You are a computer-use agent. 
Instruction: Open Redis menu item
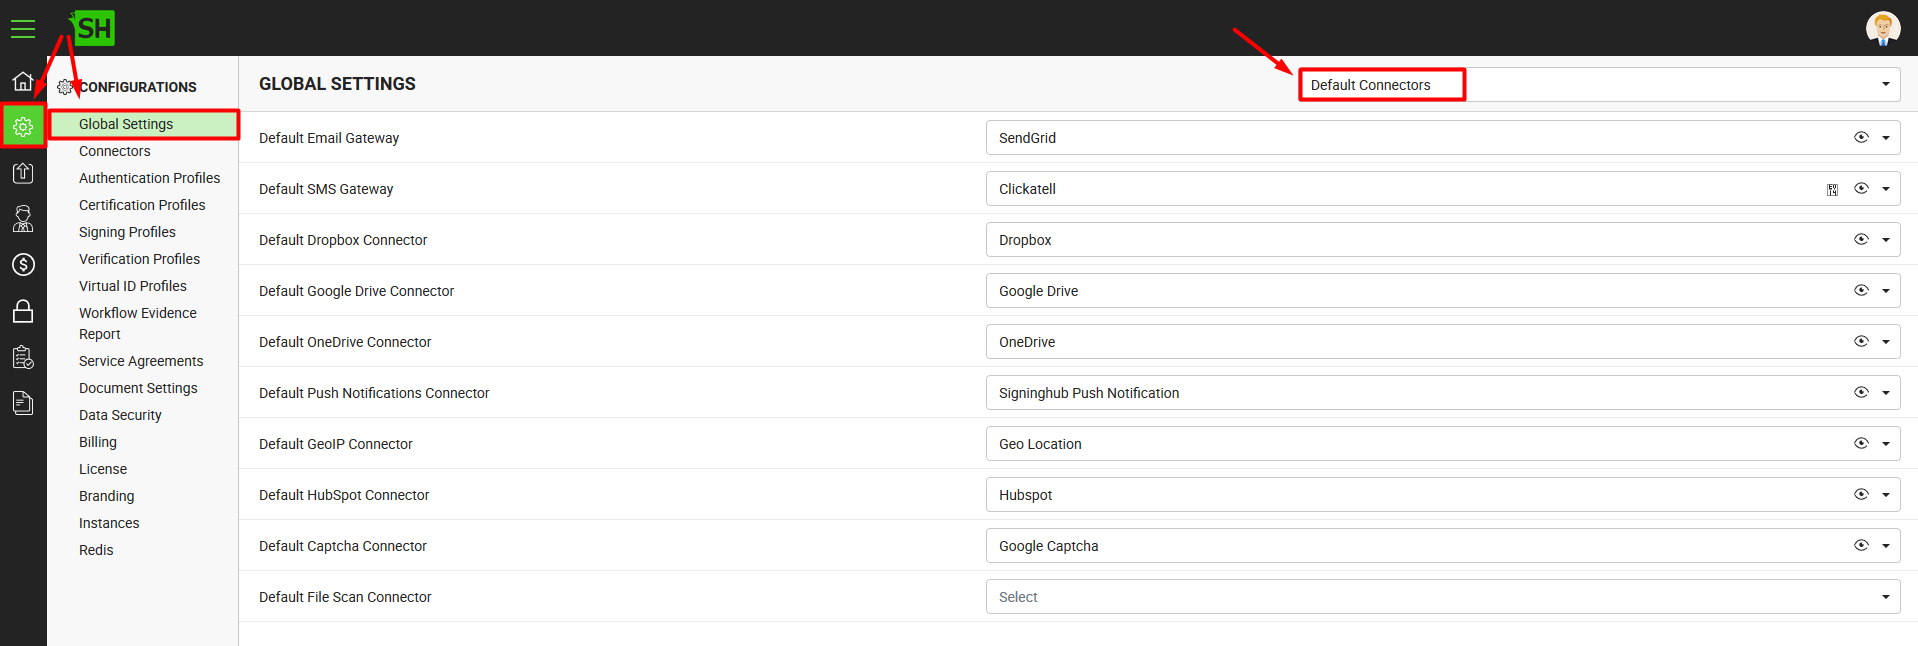click(x=96, y=550)
